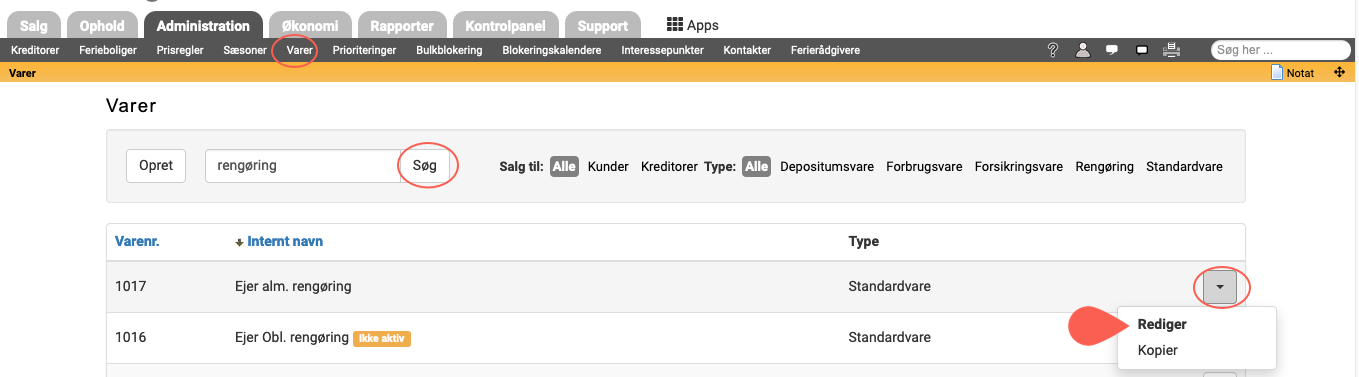
Task: Open Prisregler in the submenu
Action: pos(181,50)
